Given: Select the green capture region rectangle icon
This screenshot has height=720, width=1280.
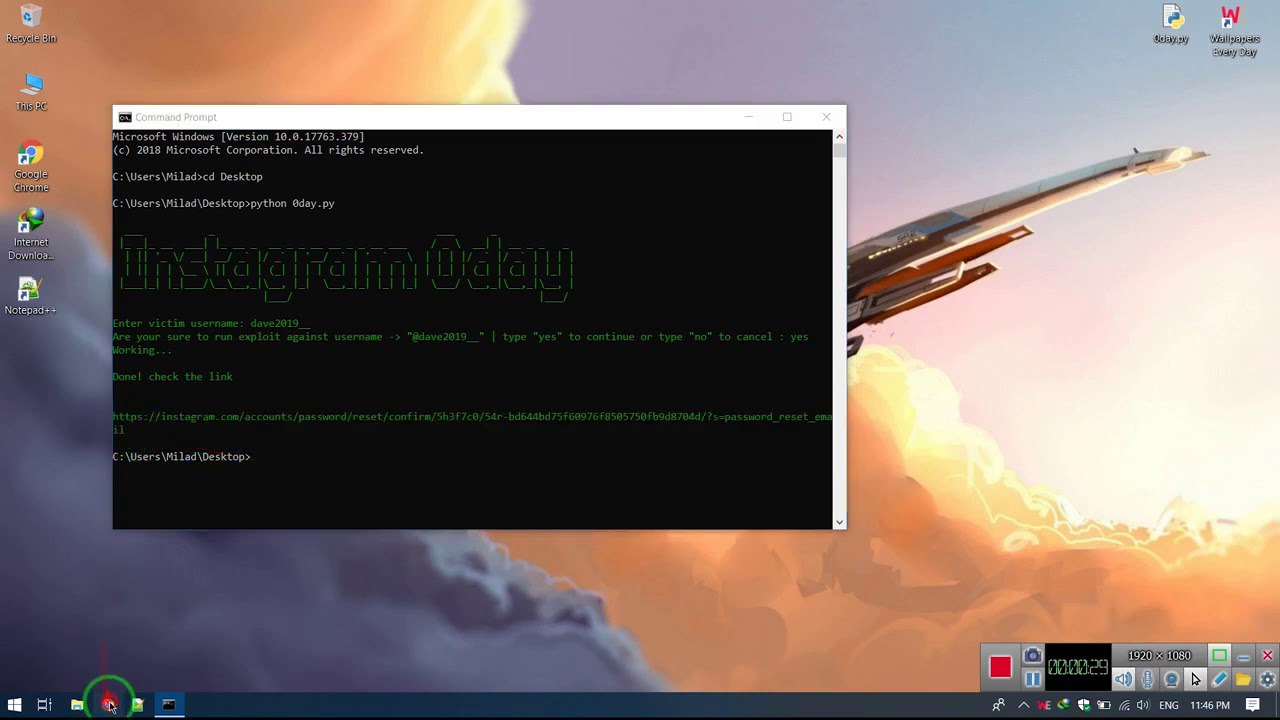Looking at the screenshot, I should (x=1219, y=656).
